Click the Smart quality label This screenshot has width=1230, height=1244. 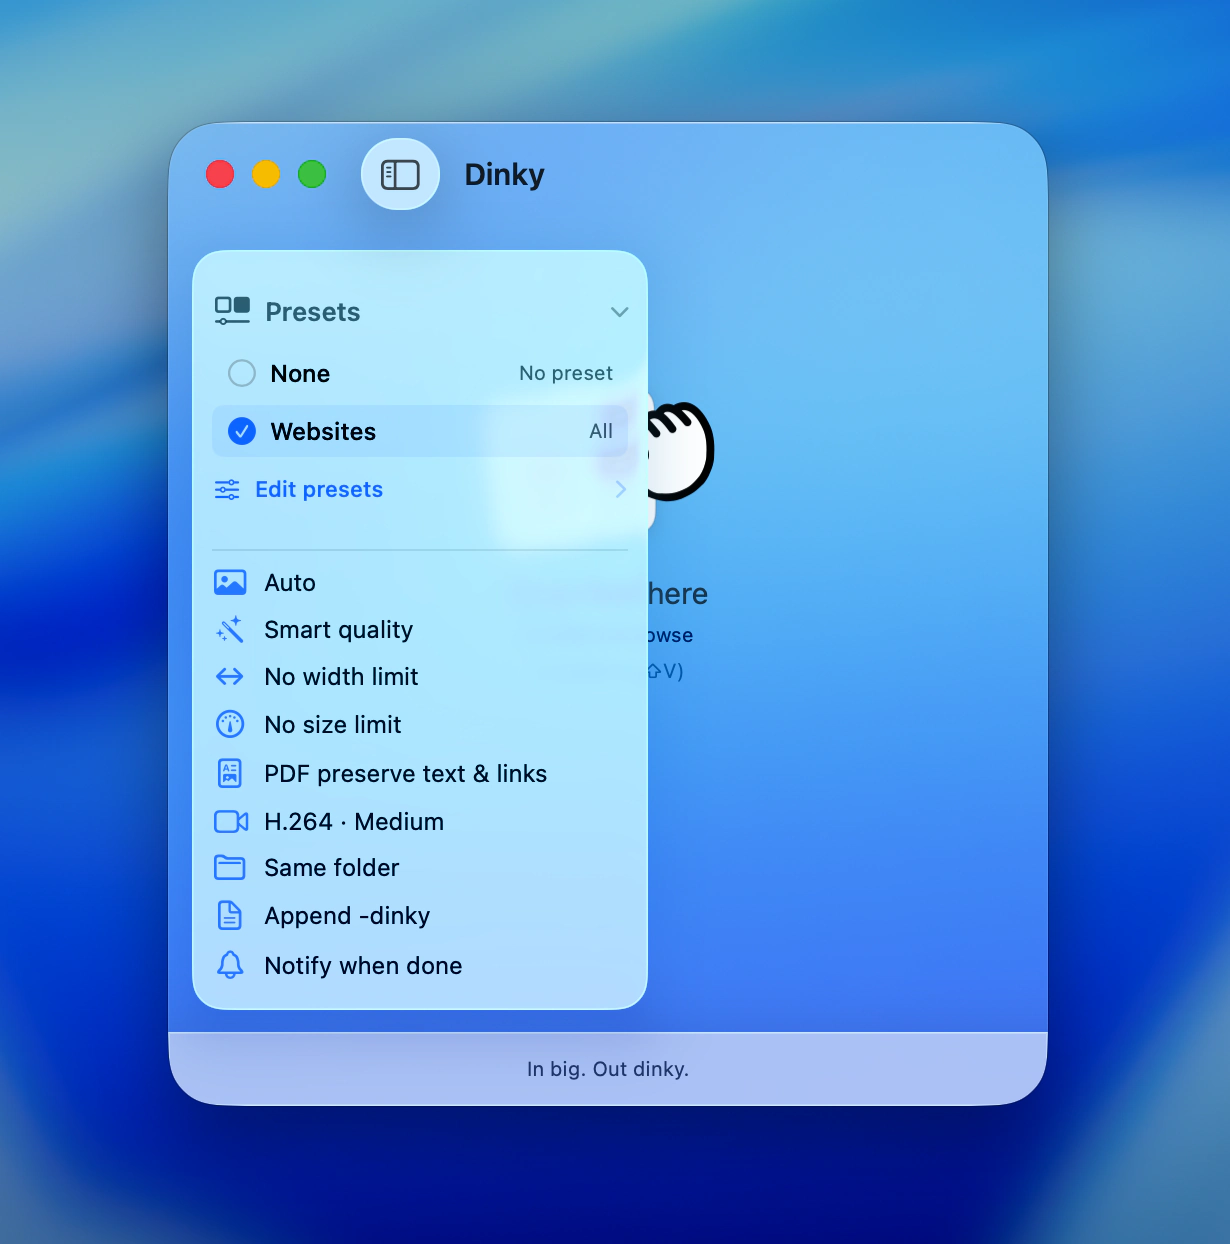tap(338, 630)
